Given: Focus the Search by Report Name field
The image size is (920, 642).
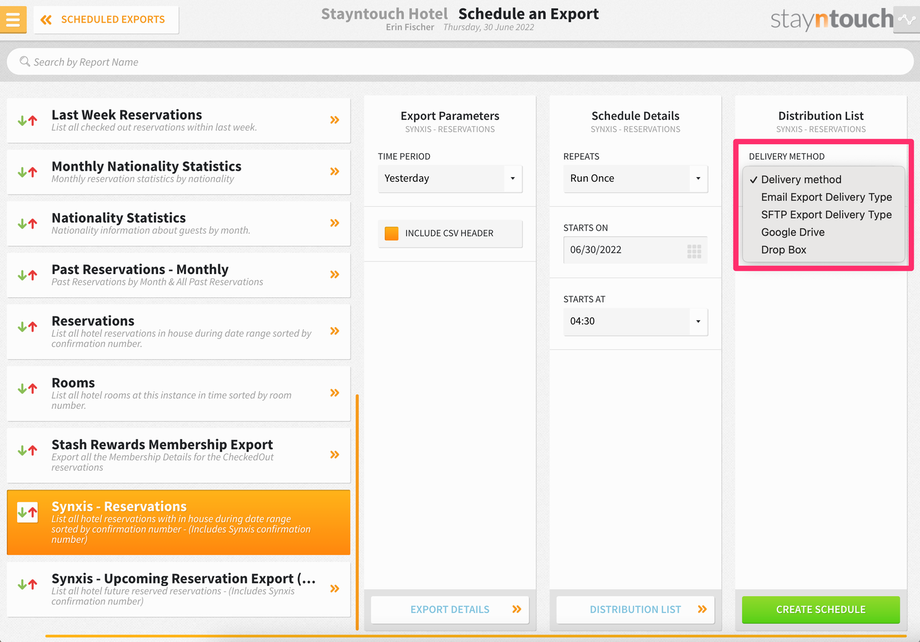Looking at the screenshot, I should [x=460, y=62].
